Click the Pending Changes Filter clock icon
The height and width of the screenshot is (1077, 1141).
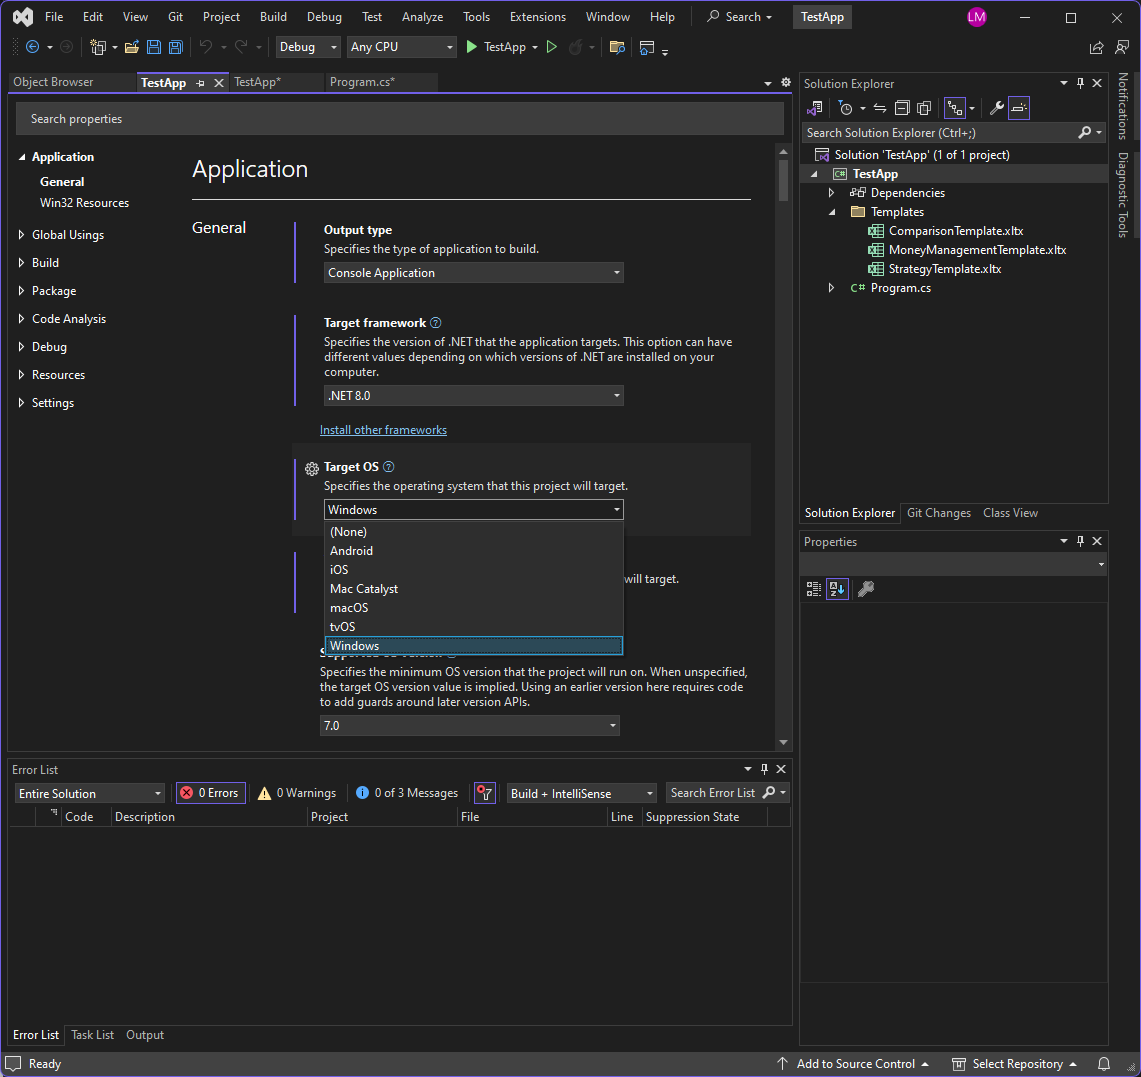pos(846,108)
